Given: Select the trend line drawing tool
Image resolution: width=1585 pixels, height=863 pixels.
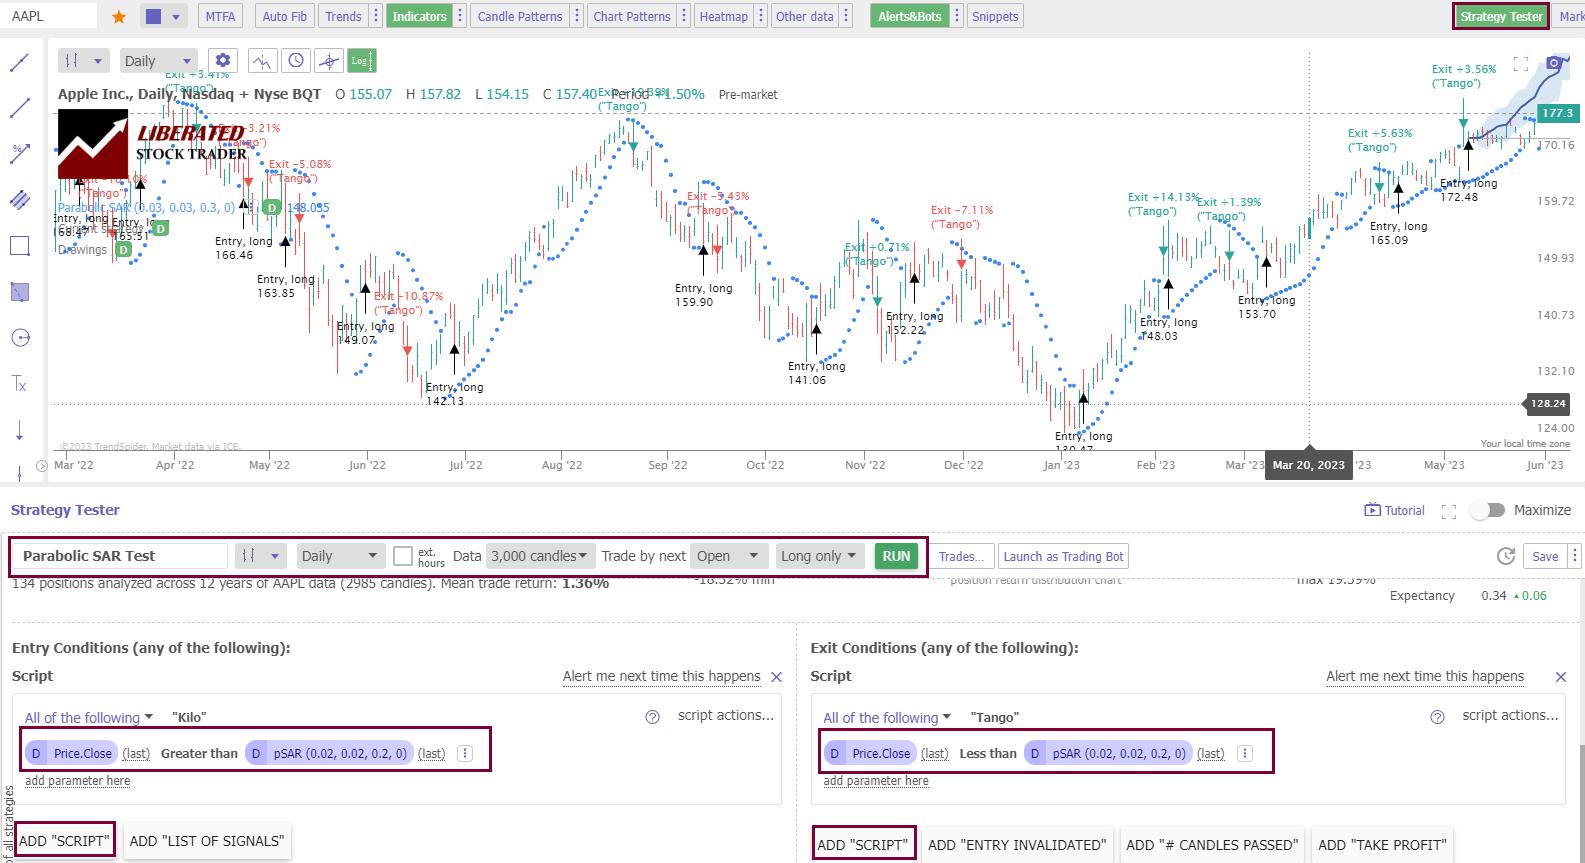Looking at the screenshot, I should (x=20, y=62).
